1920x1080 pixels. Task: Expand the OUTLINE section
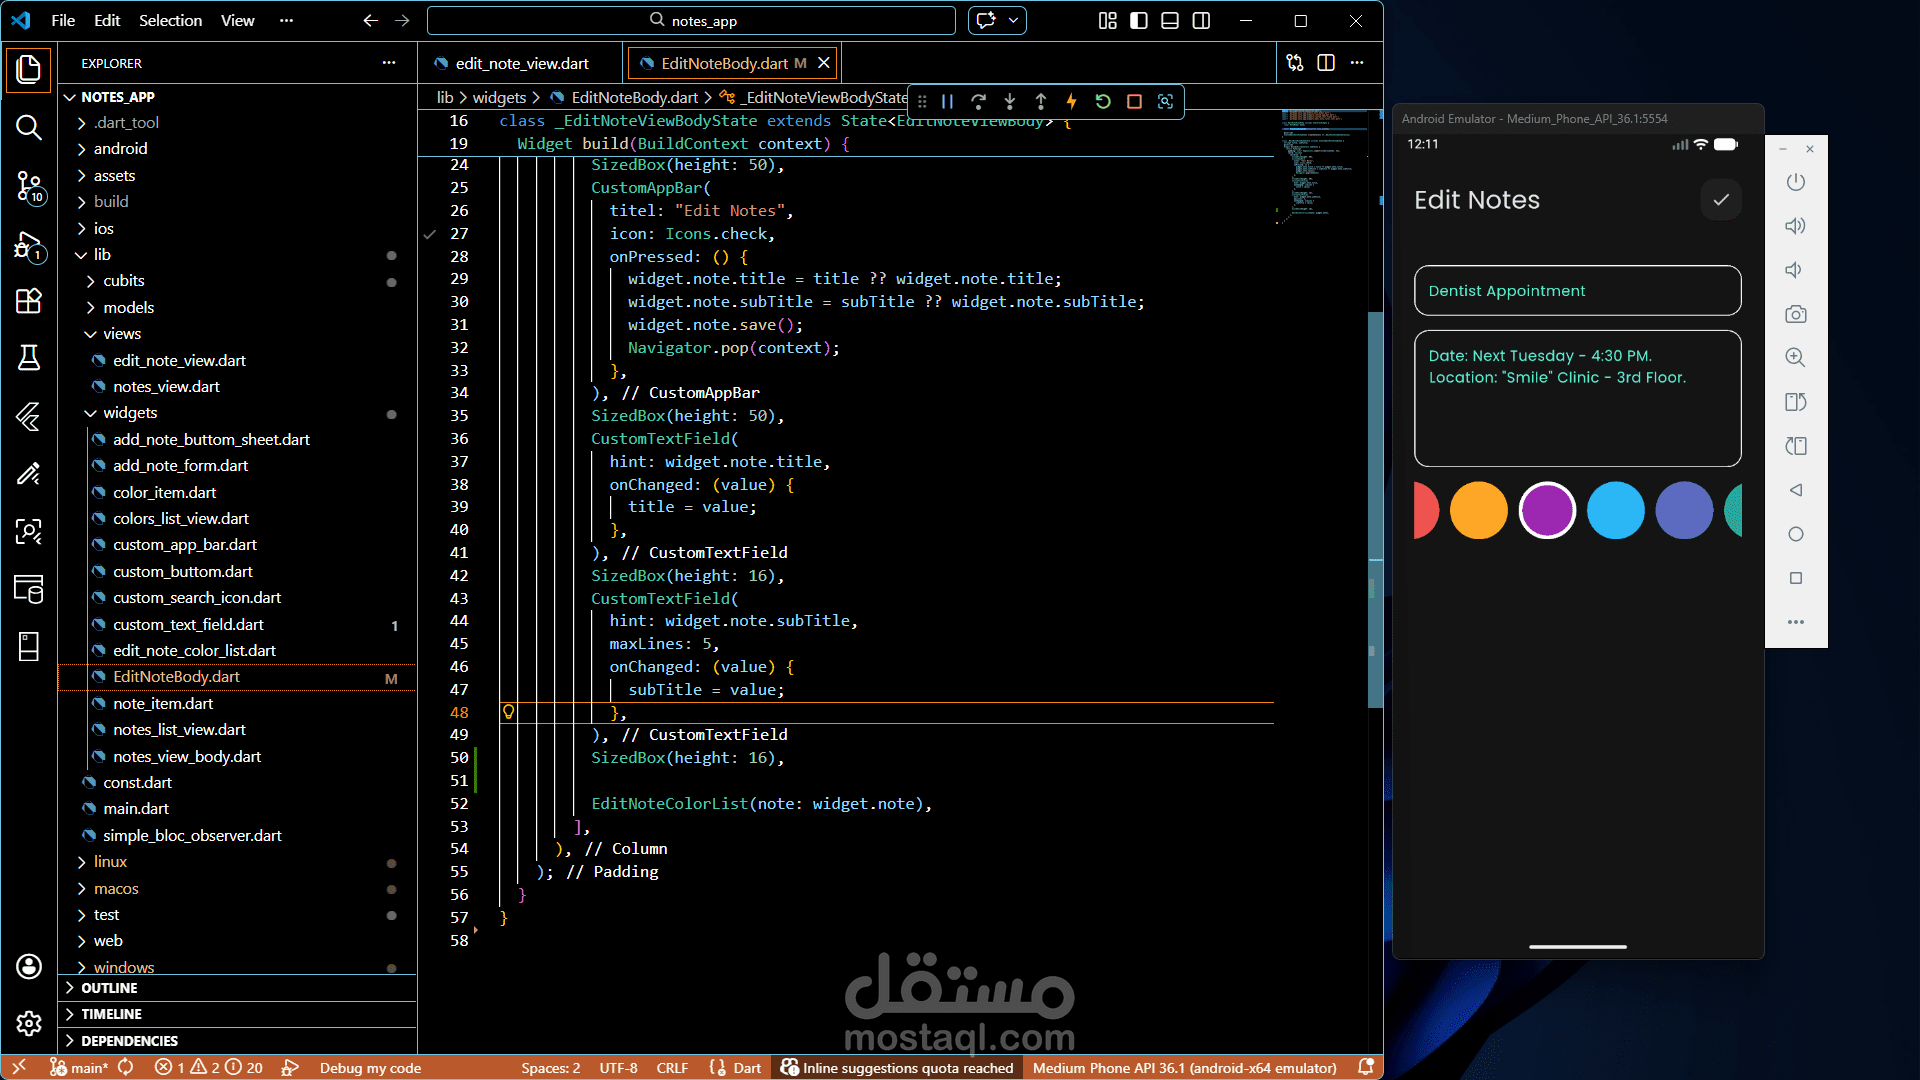coord(109,988)
